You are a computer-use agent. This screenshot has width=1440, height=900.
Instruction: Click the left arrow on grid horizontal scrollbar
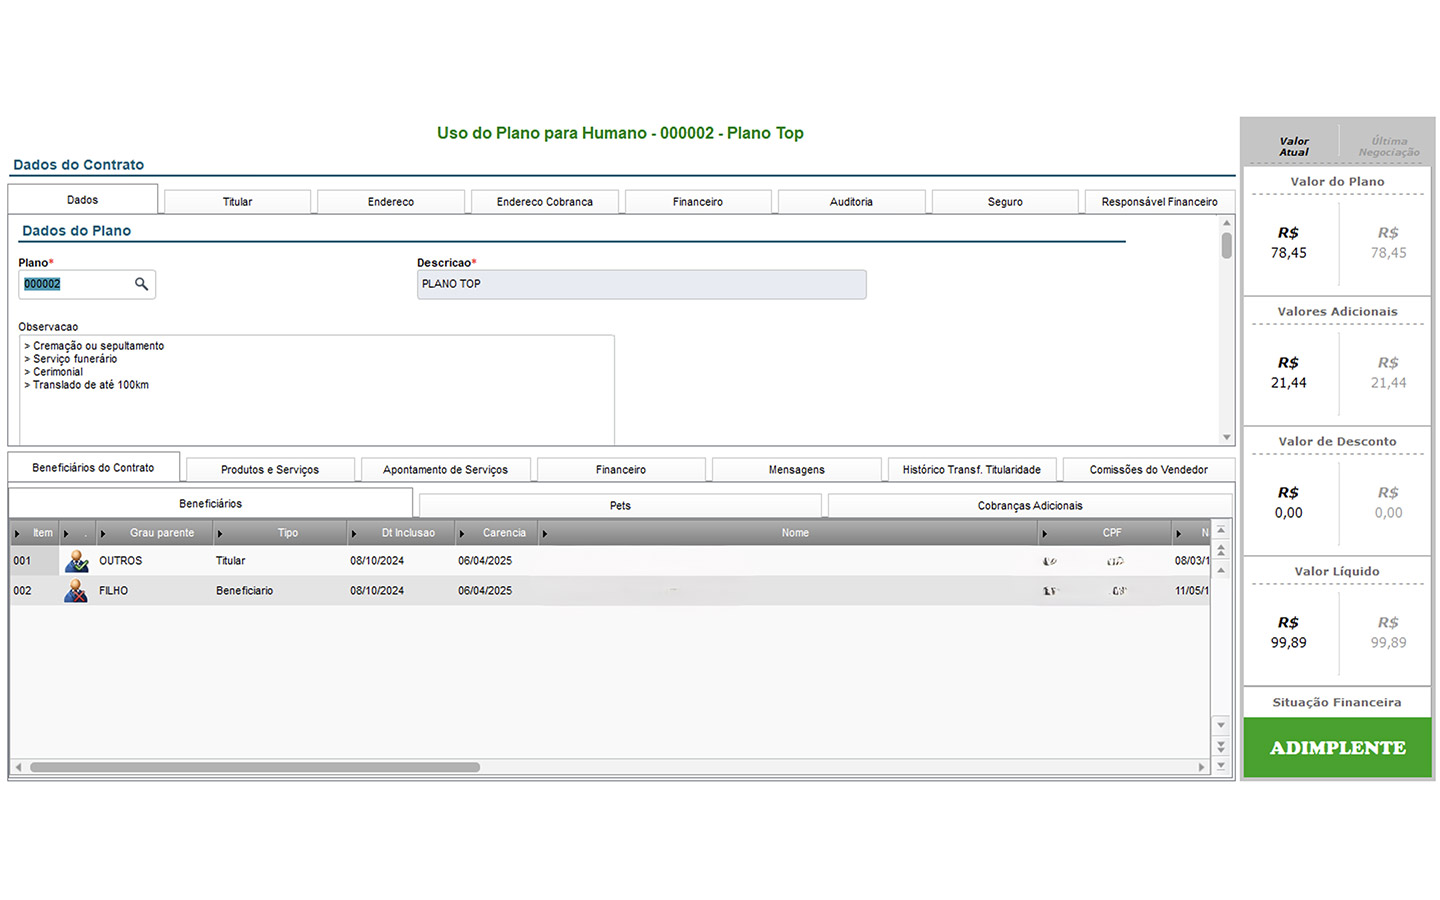(x=18, y=767)
